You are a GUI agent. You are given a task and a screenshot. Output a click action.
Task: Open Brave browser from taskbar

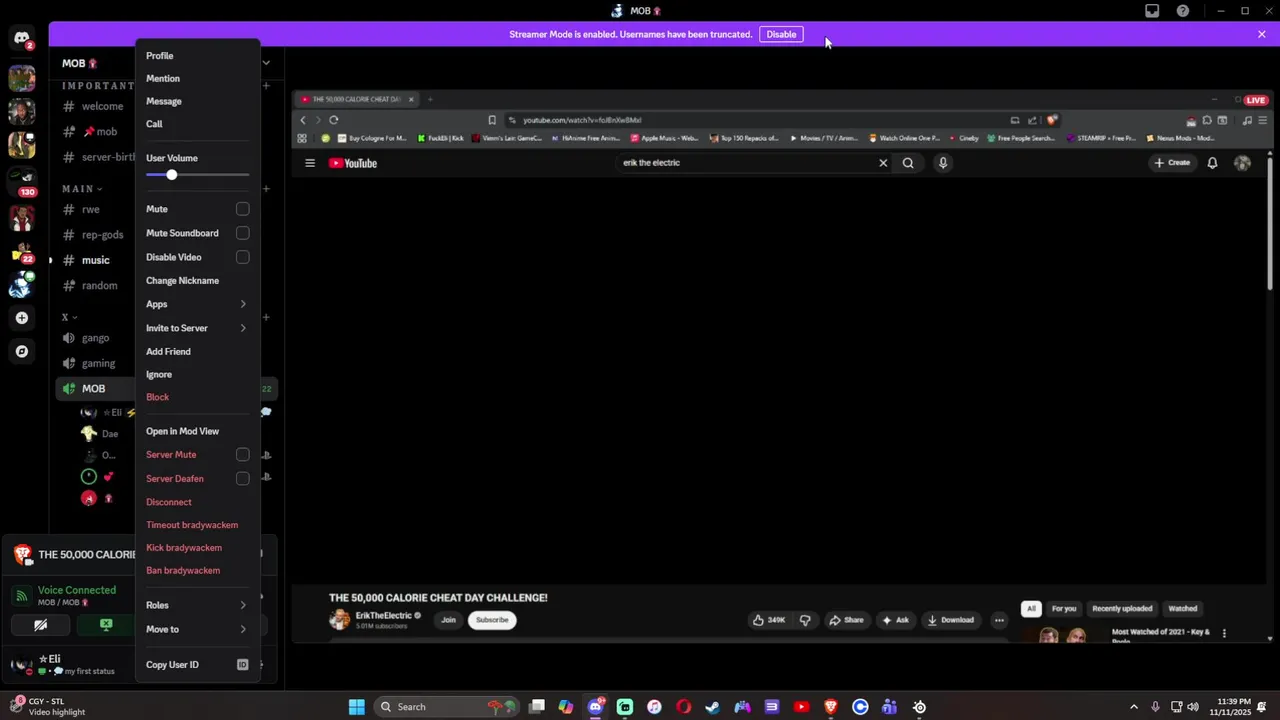(x=830, y=707)
